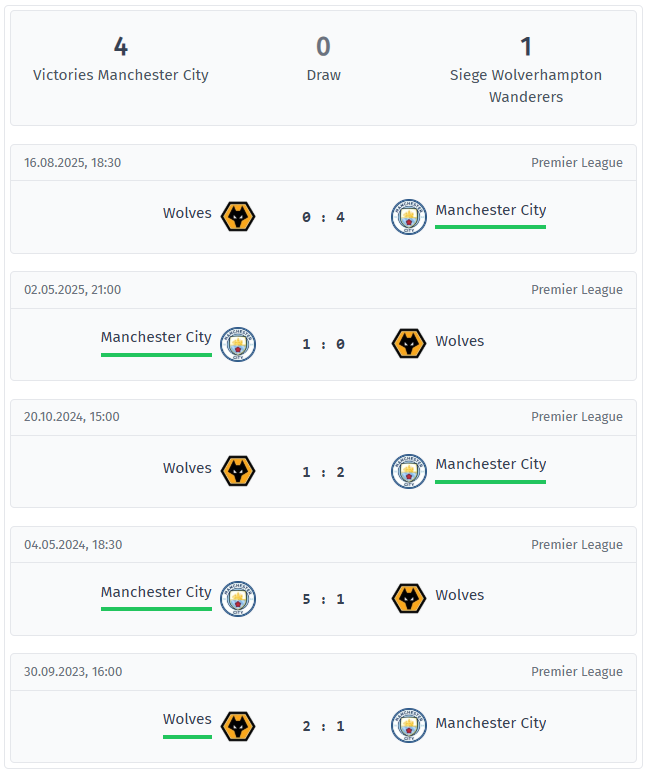Click the 02.05.2025, 21:00 date header
Screen dimensions: 647x775
(x=73, y=290)
